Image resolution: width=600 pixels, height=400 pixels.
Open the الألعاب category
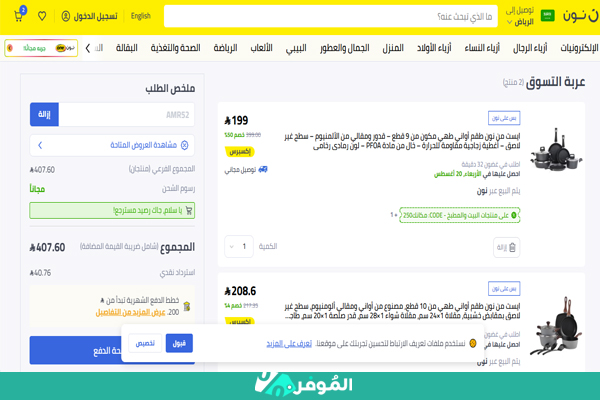pos(261,48)
